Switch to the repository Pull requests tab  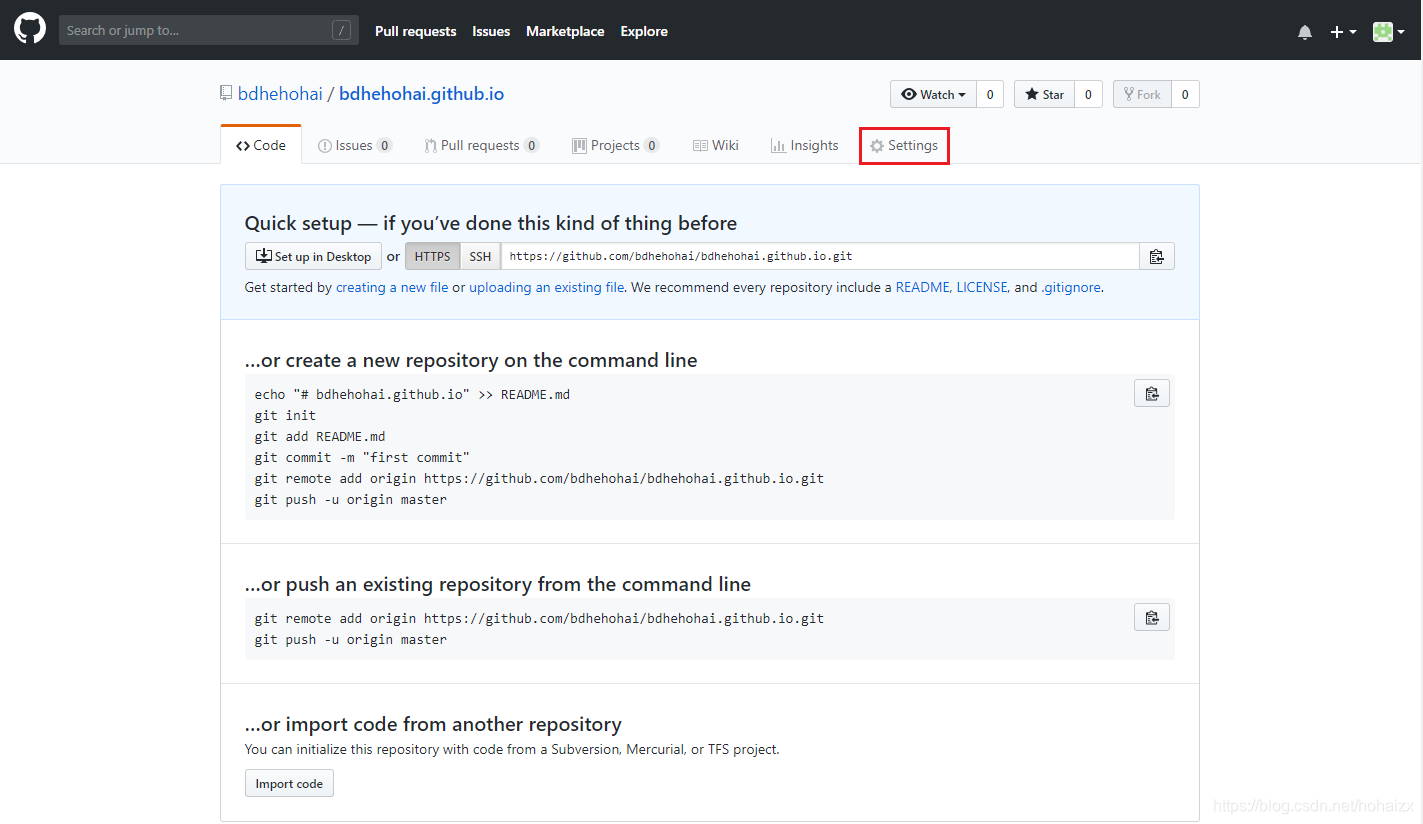click(482, 145)
